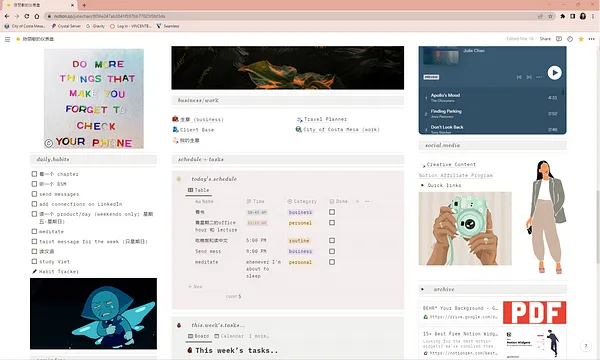Viewport: 600px width, 360px height.
Task: Click the routine category tag
Action: [299, 241]
